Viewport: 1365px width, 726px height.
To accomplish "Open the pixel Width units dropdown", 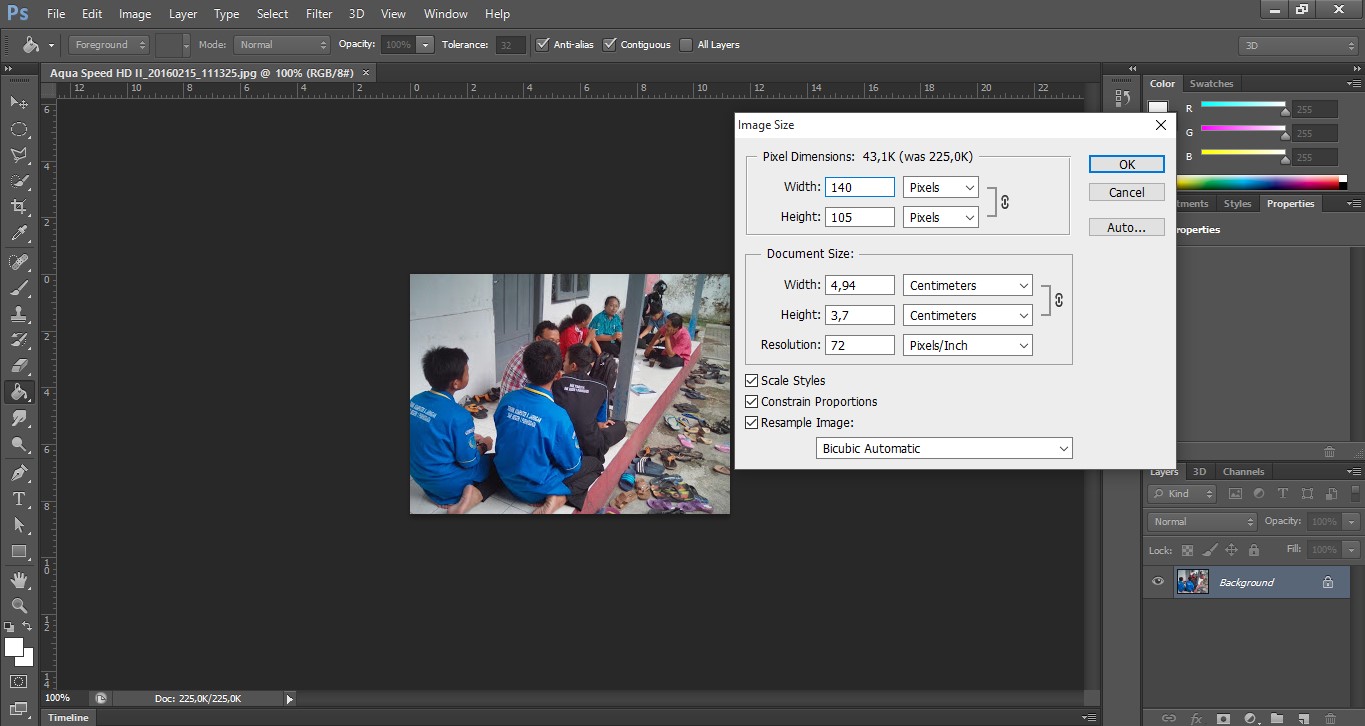I will (940, 187).
